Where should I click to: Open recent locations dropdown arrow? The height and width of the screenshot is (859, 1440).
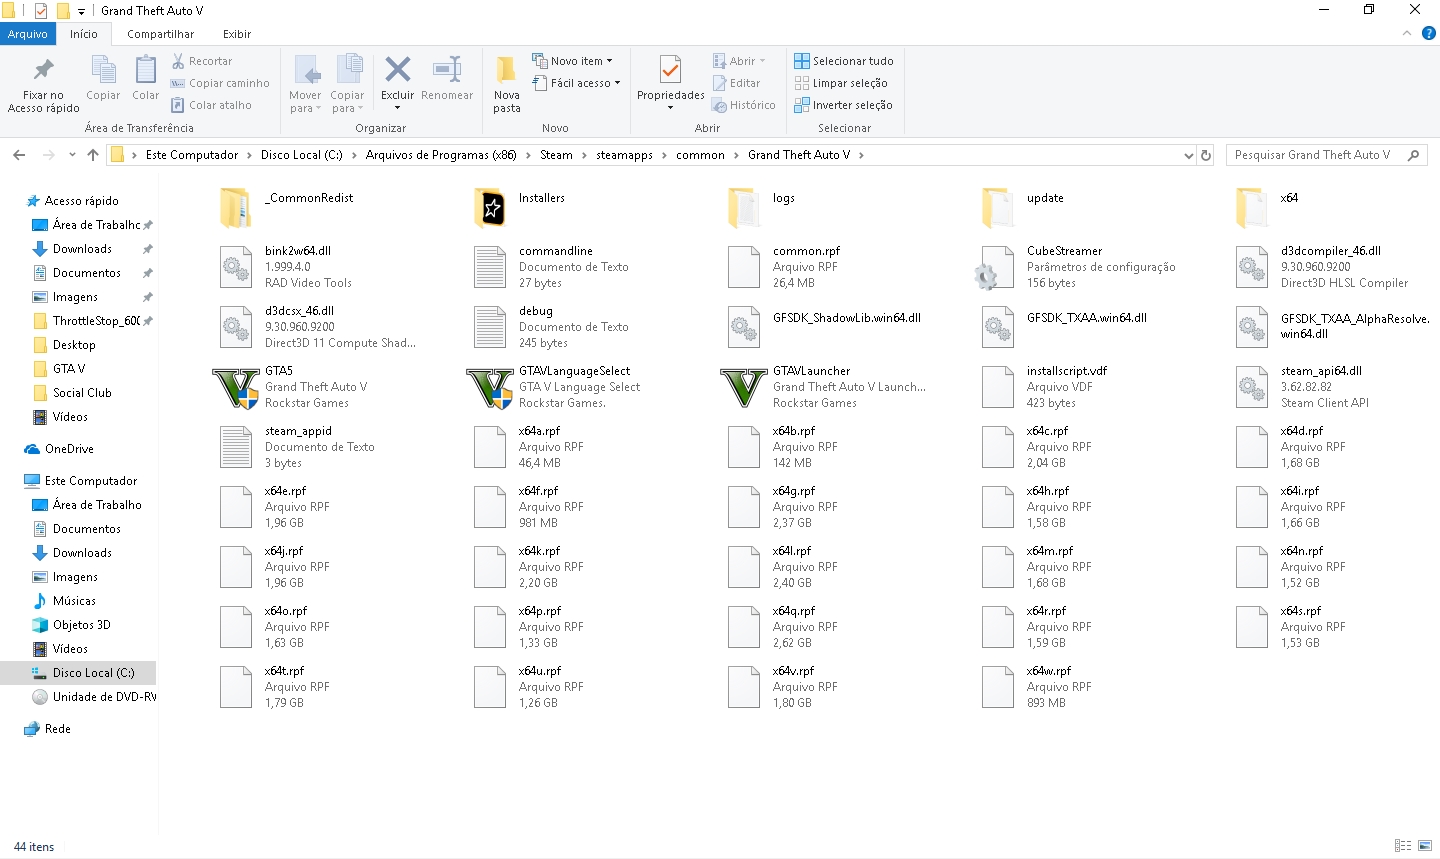72,155
